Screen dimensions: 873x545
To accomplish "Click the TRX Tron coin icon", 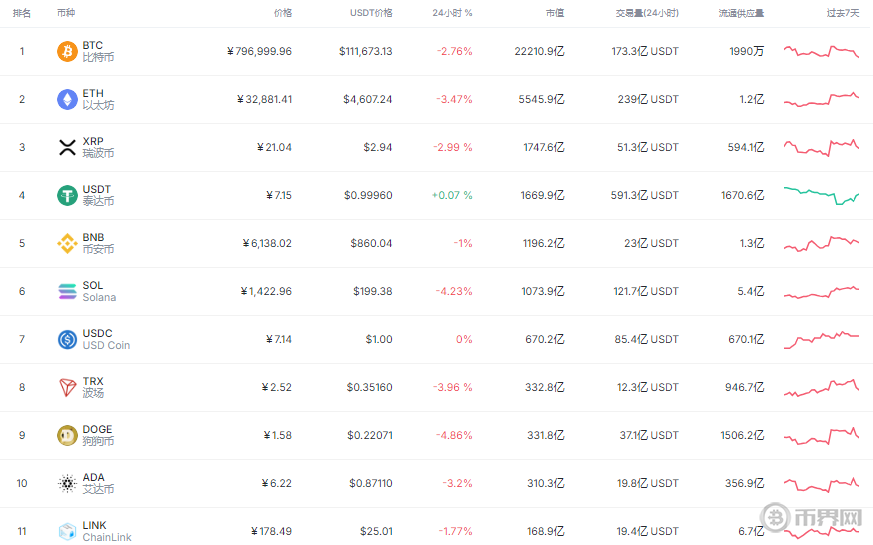I will [67, 387].
